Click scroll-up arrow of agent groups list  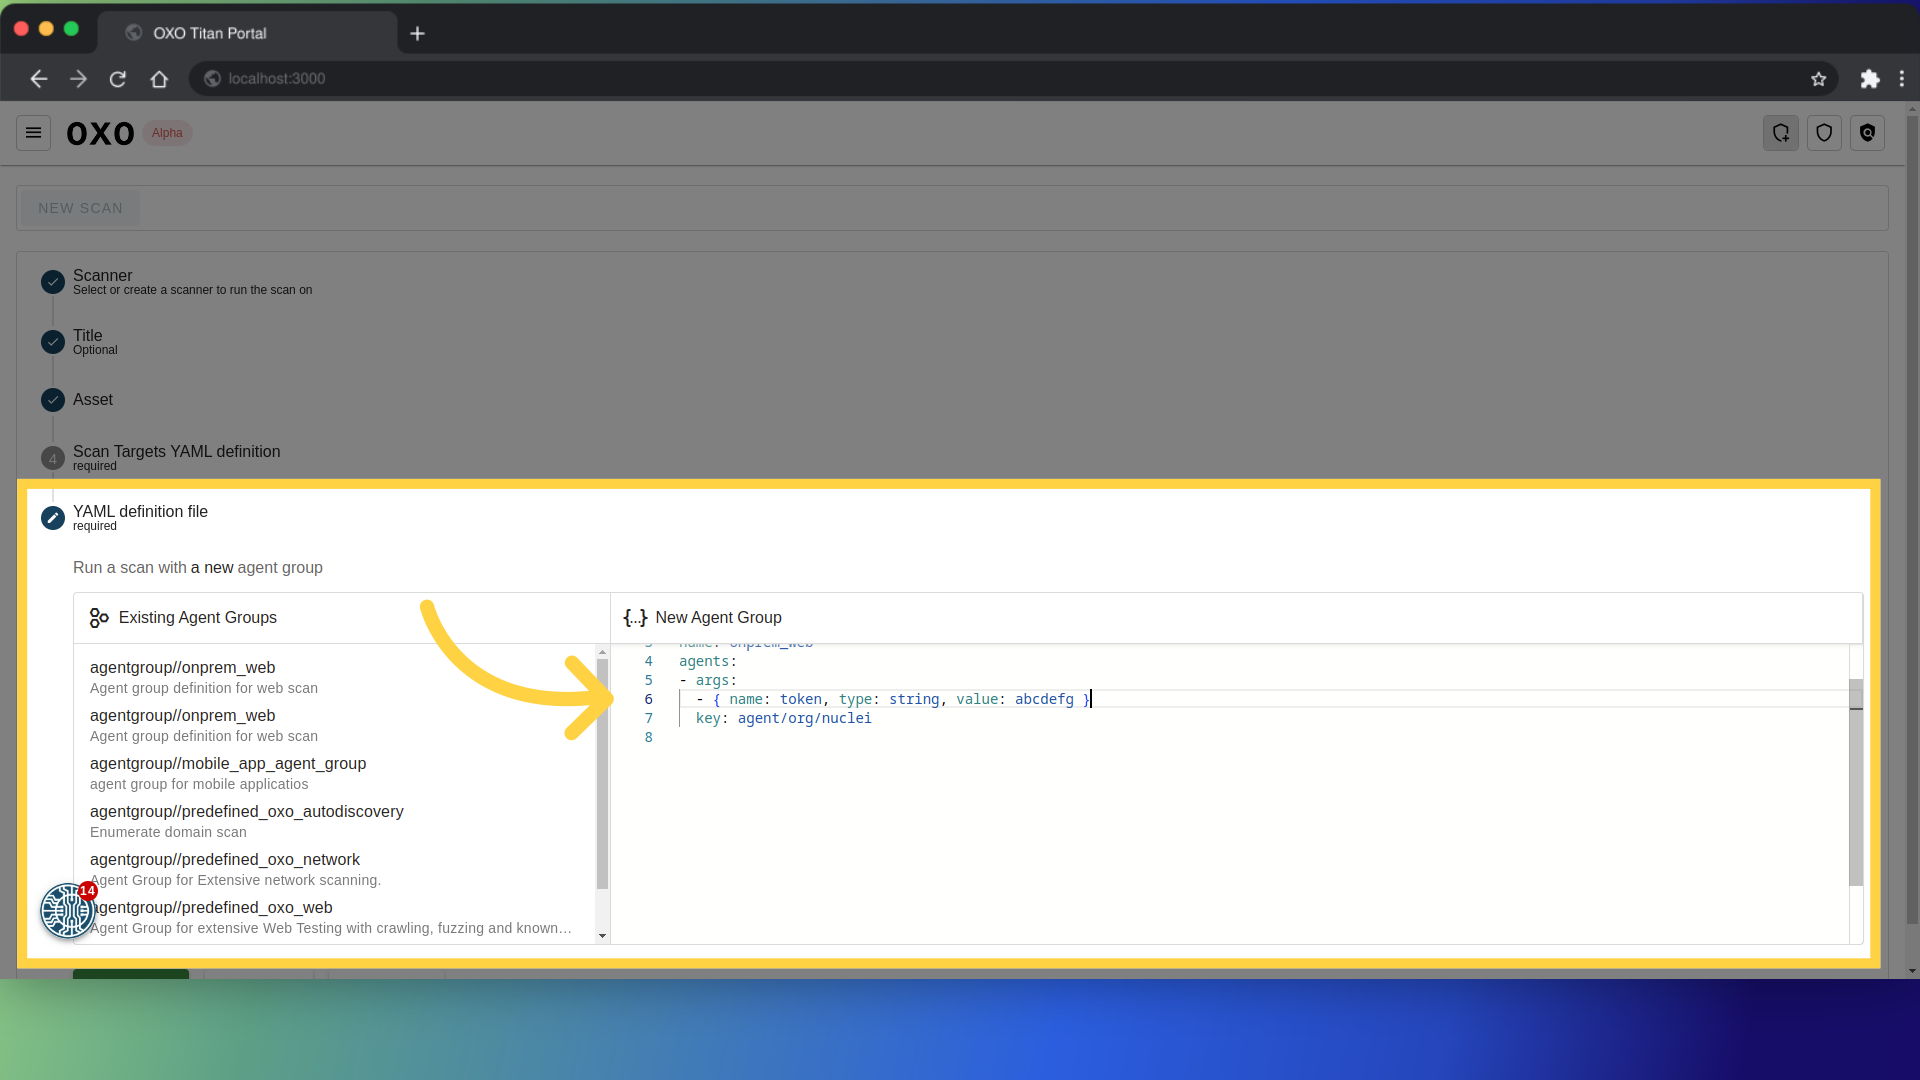click(x=602, y=652)
